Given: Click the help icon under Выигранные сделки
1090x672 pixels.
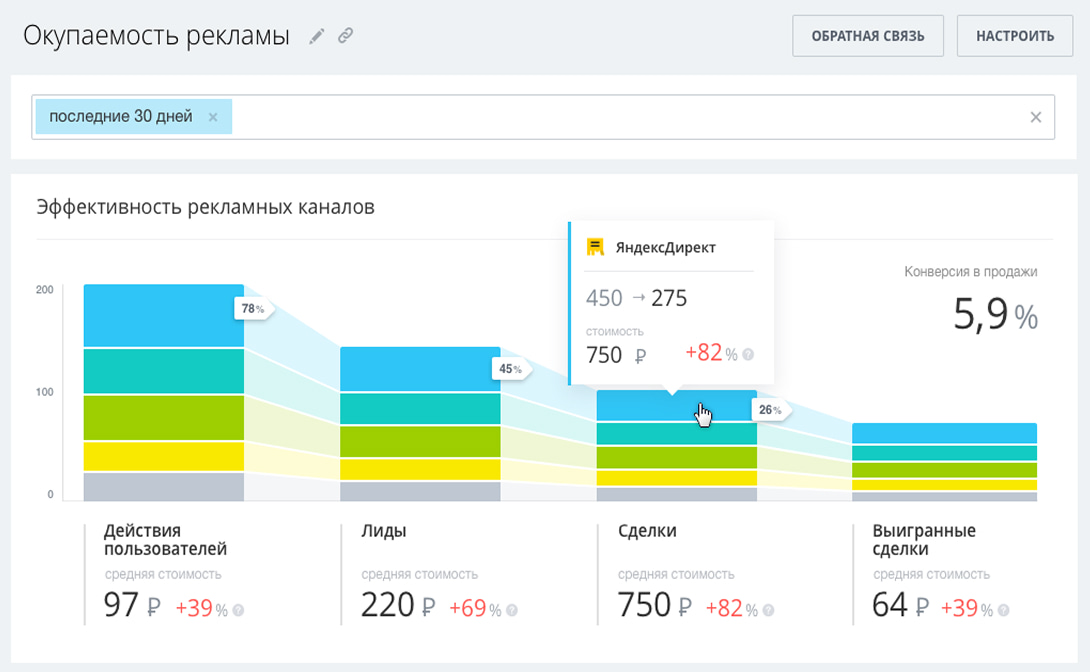Looking at the screenshot, I should [1003, 609].
